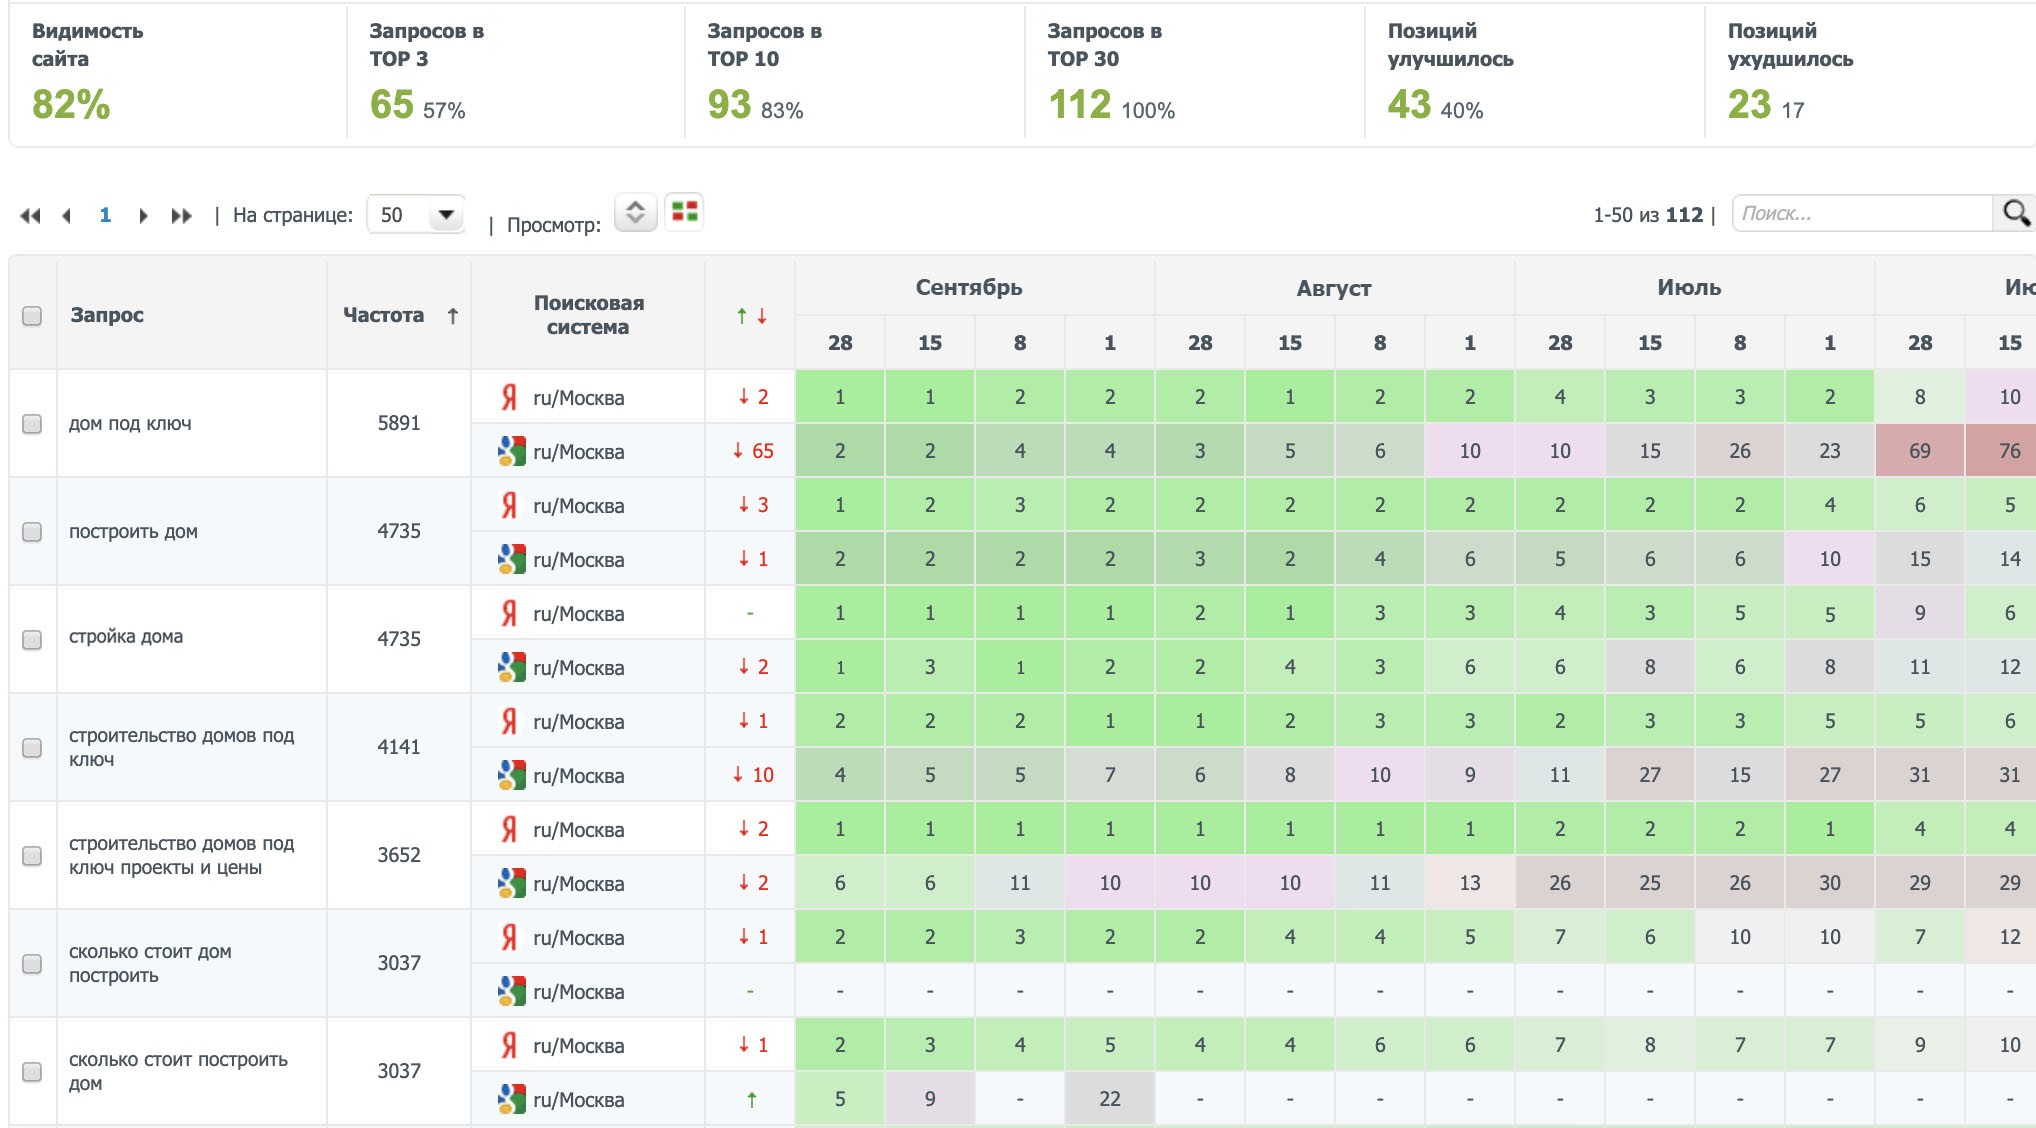Check the box for дом под ключ
2036x1128 pixels.
pyautogui.click(x=32, y=424)
